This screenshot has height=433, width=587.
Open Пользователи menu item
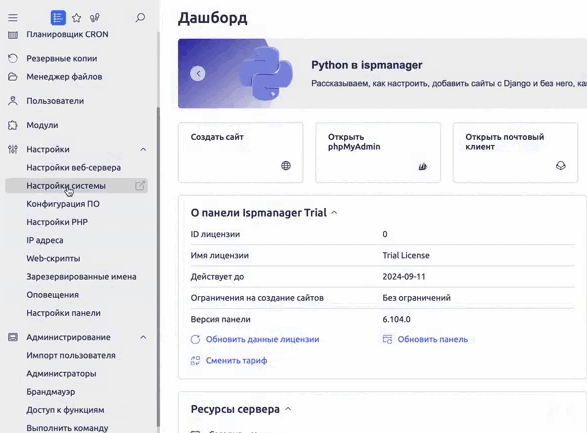[55, 101]
